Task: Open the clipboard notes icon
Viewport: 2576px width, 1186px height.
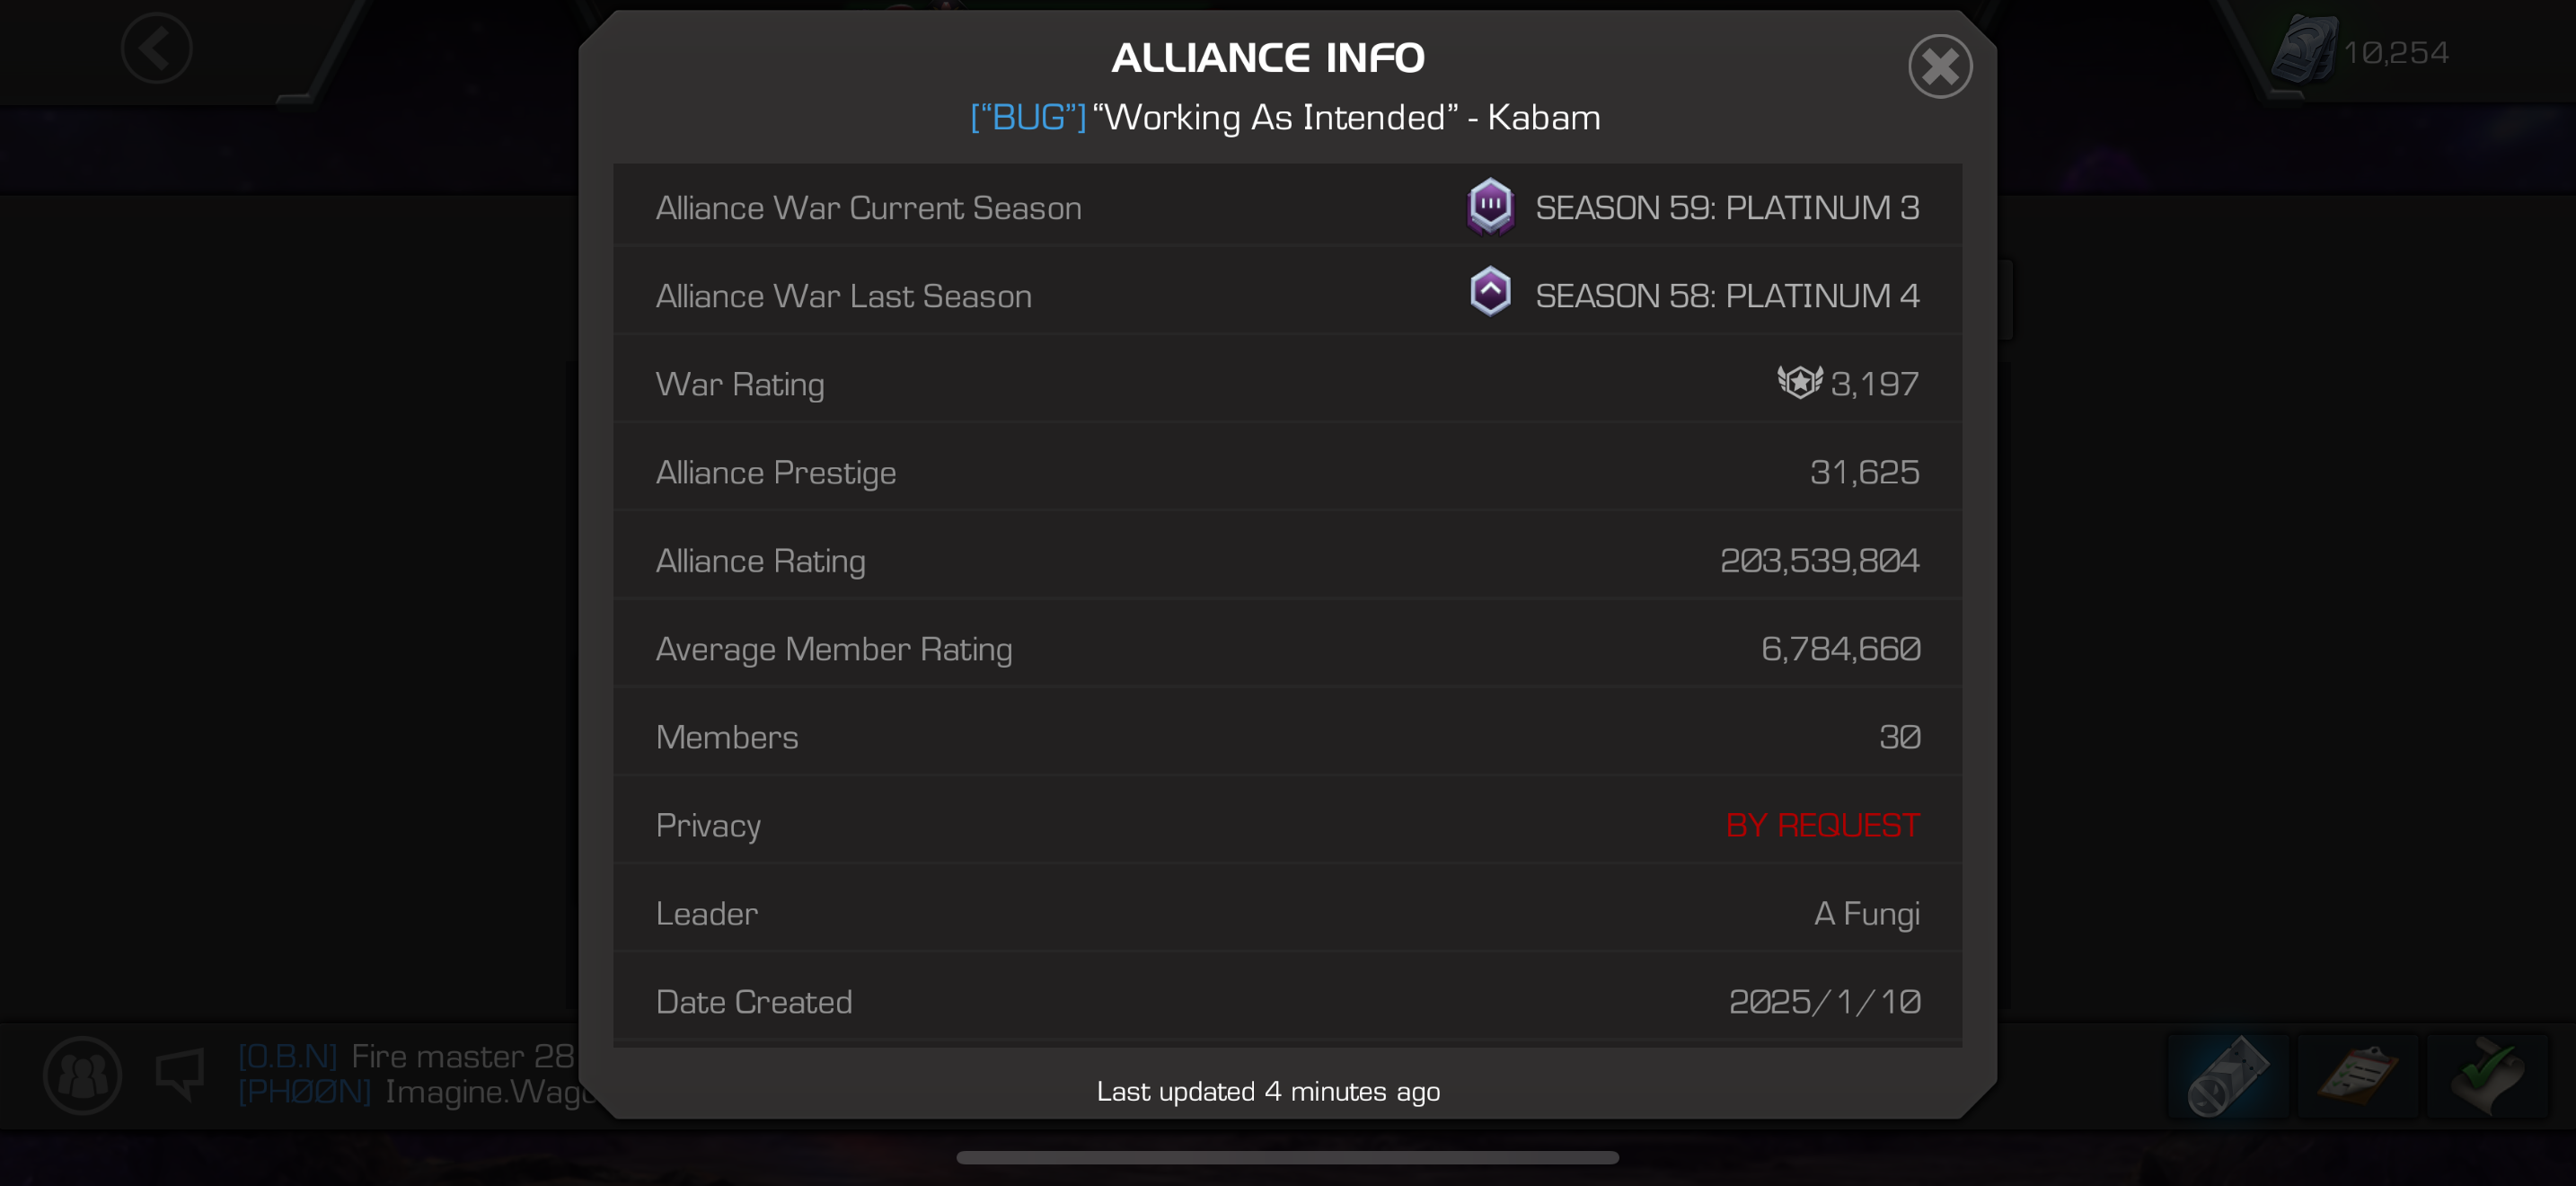Action: pos(2357,1076)
